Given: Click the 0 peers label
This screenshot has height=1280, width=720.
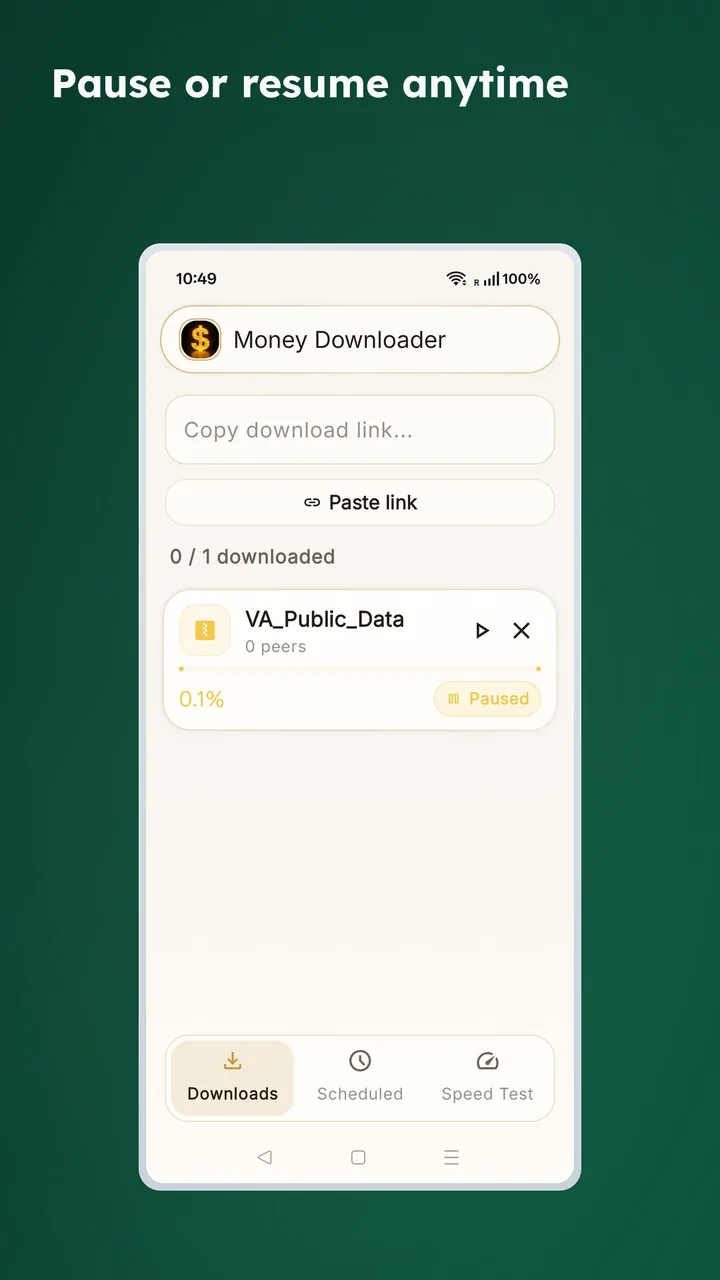Looking at the screenshot, I should tap(276, 647).
